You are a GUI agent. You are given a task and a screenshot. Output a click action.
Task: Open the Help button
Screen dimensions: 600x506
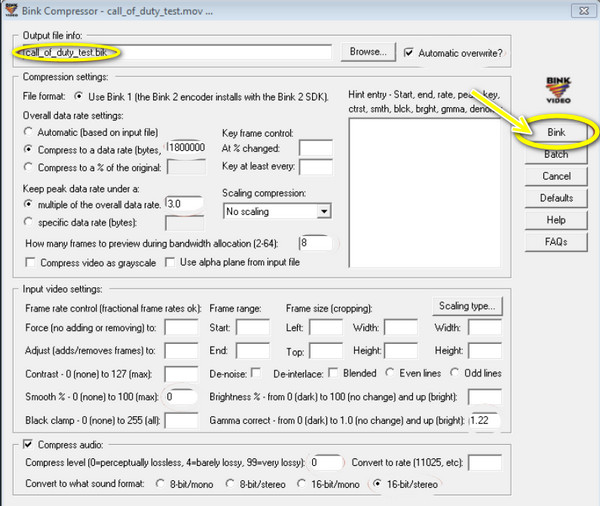point(556,220)
